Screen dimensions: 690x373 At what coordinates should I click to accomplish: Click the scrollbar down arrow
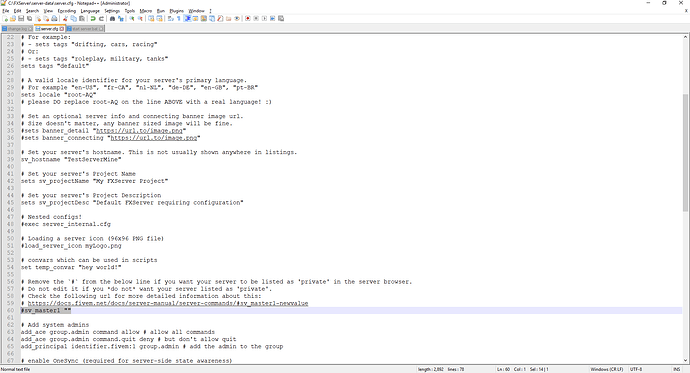(x=686, y=361)
